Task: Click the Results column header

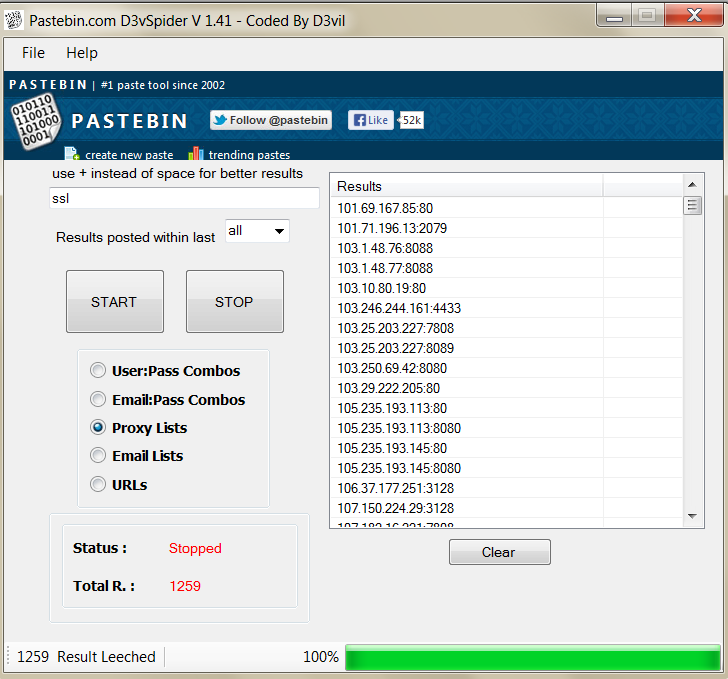Action: pyautogui.click(x=467, y=186)
